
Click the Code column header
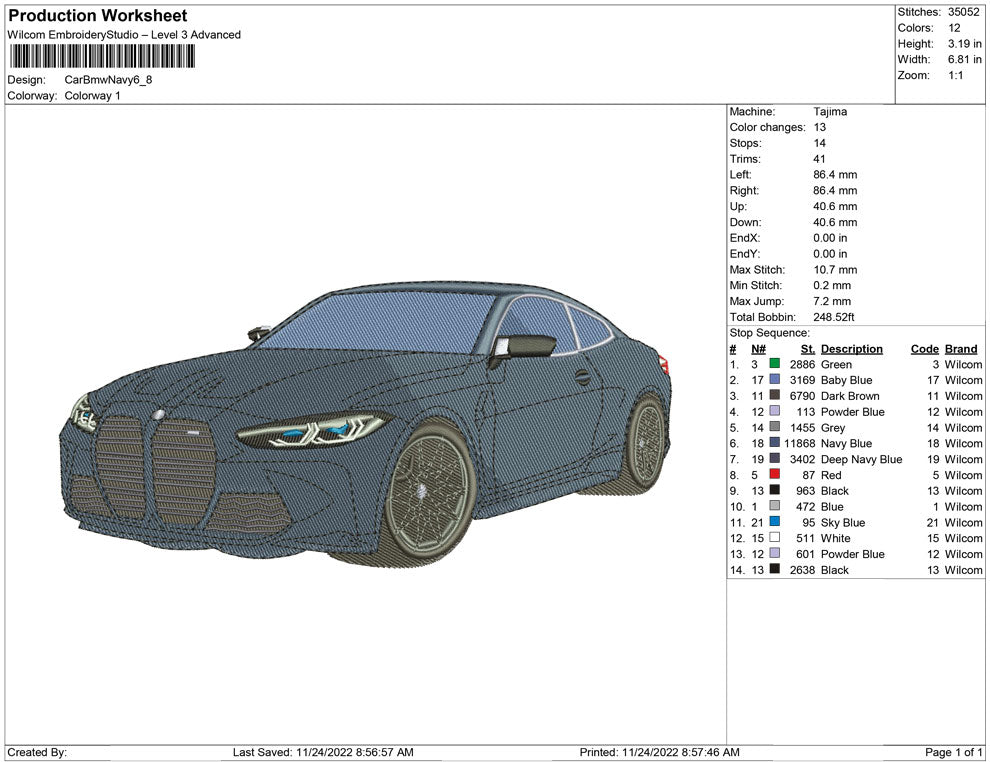tap(924, 349)
